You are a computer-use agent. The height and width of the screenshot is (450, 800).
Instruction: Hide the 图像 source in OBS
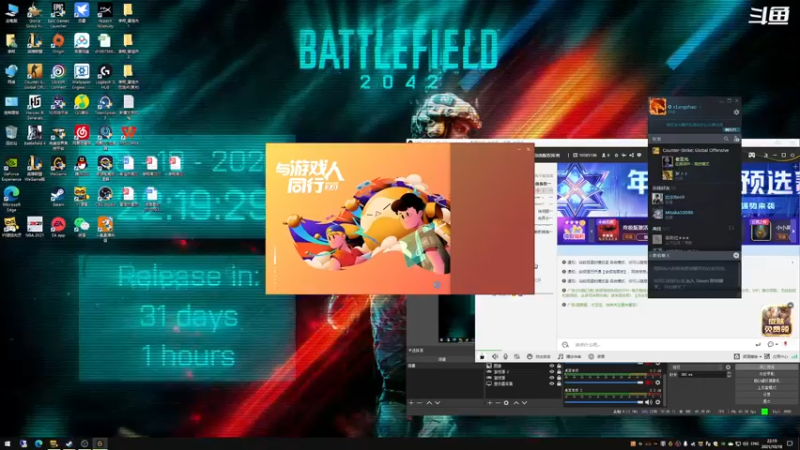point(552,366)
